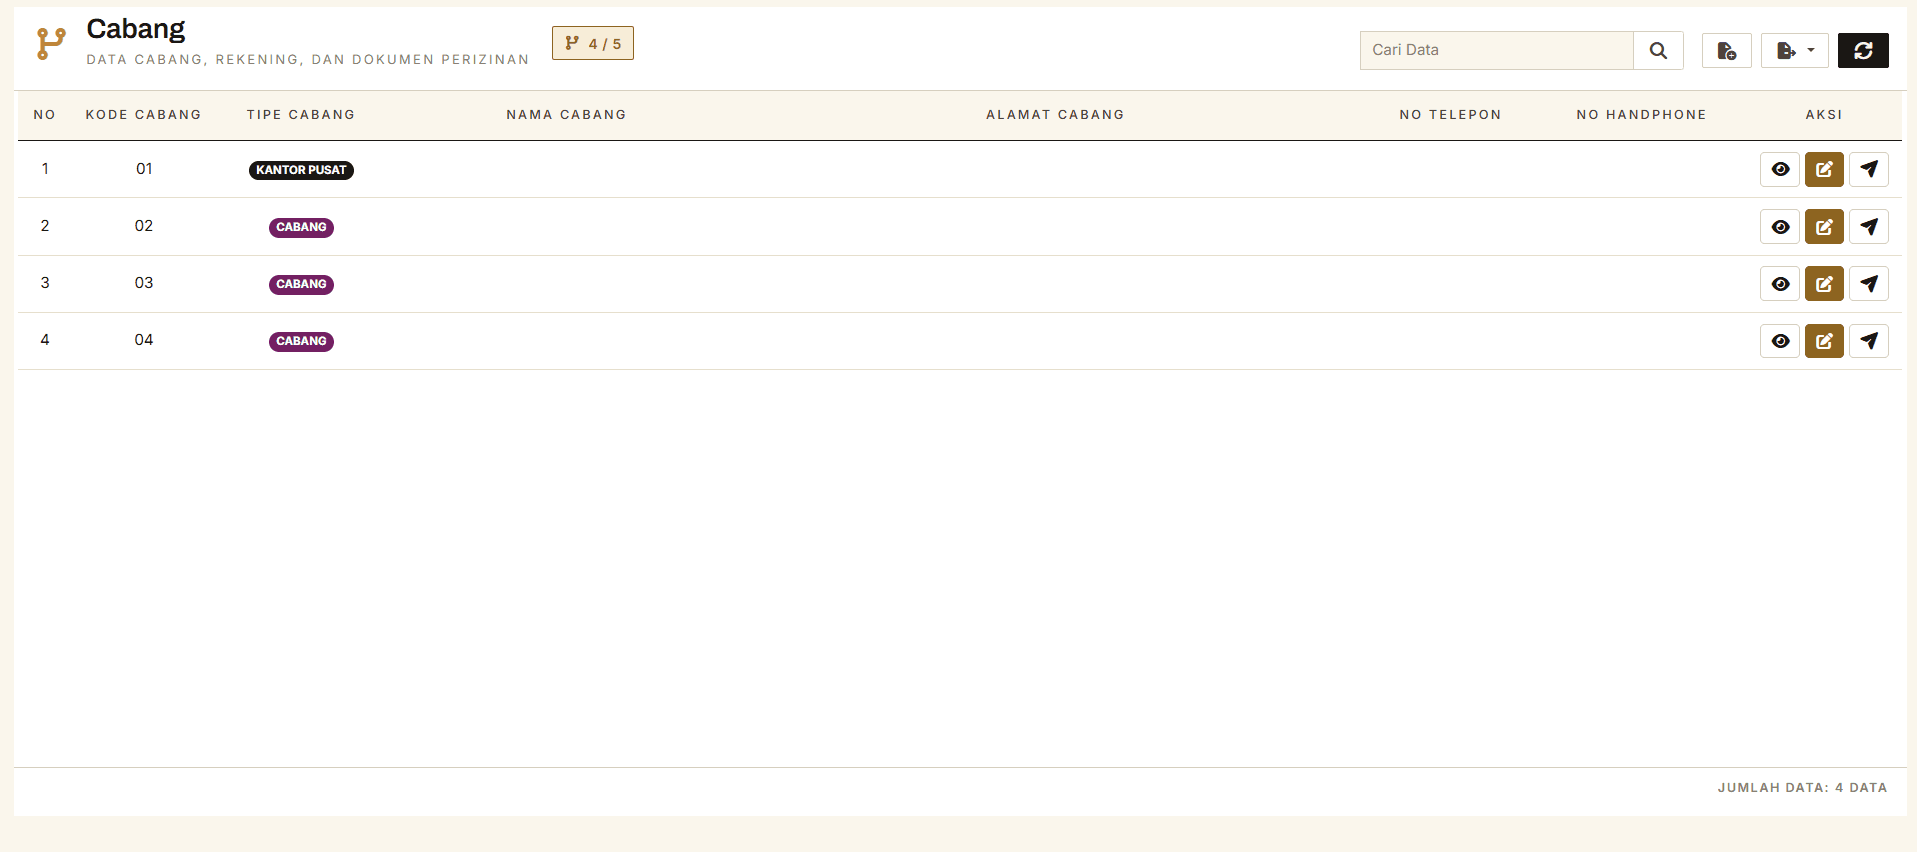Click CABANG badge in row 04
The image size is (1917, 852).
coord(301,341)
